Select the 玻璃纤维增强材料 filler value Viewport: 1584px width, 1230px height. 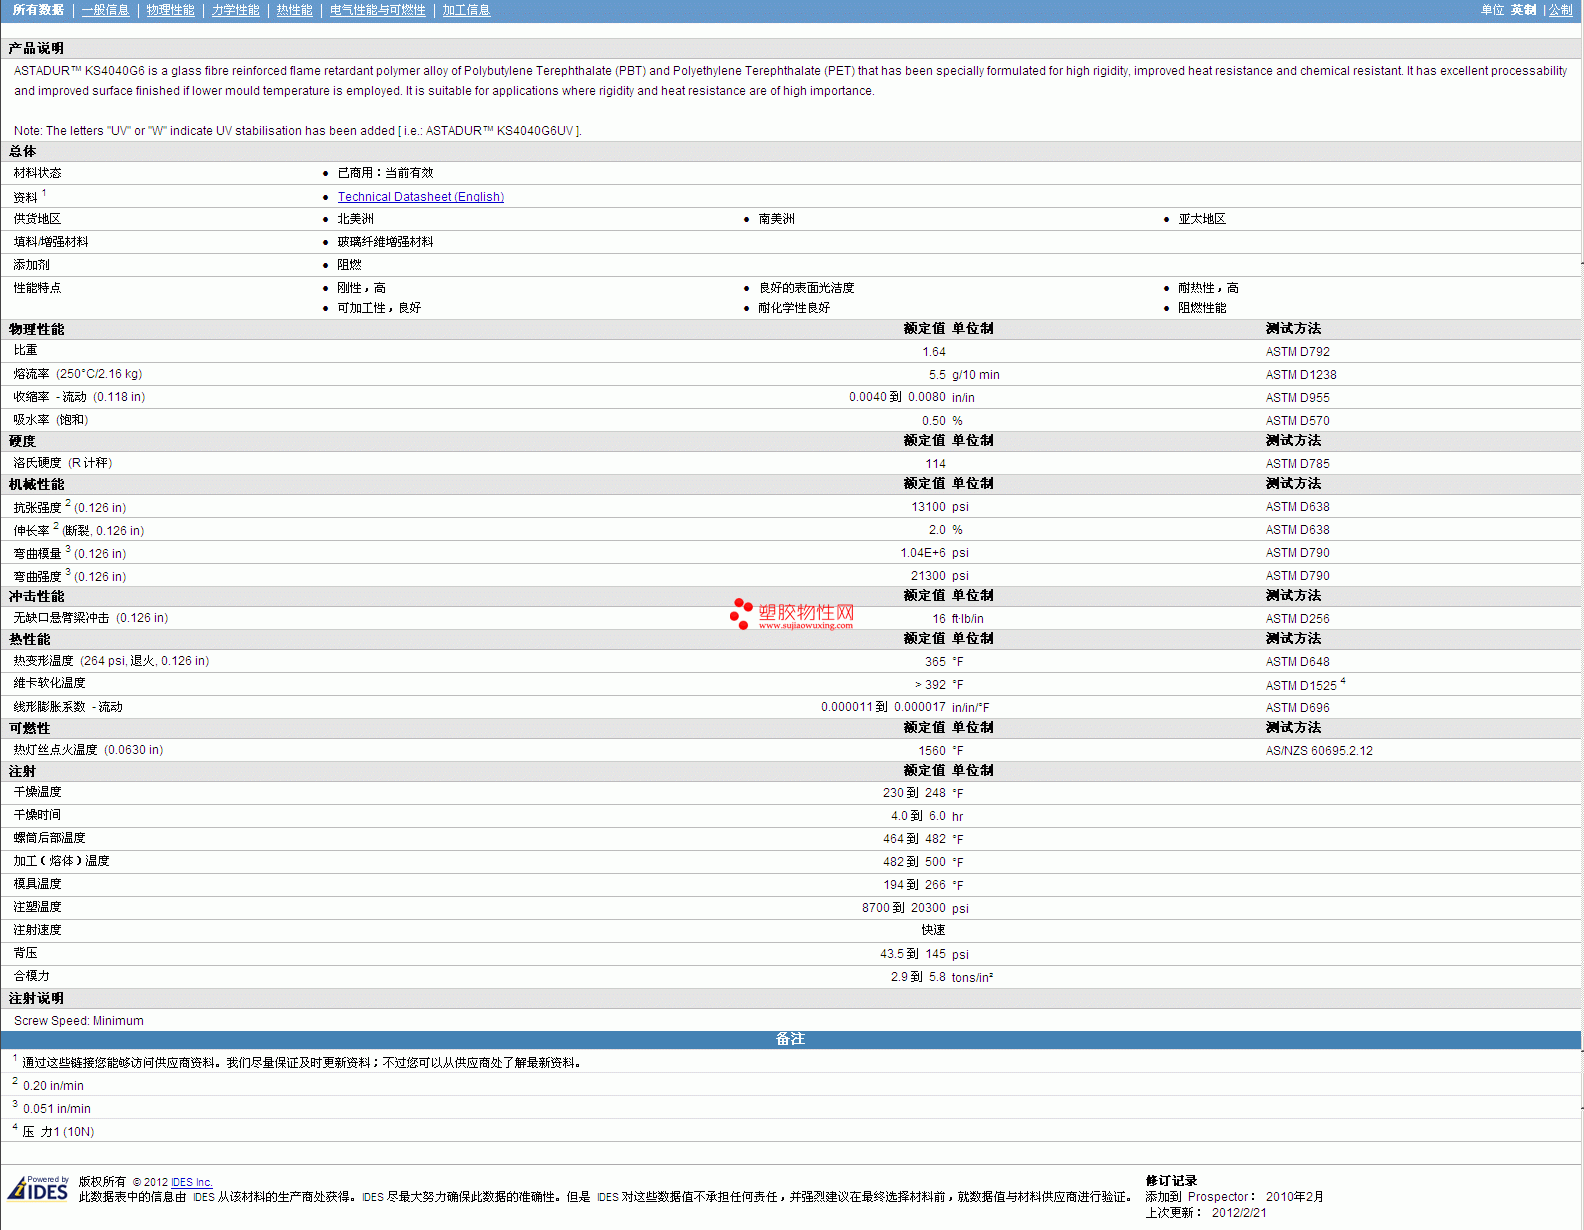[385, 242]
